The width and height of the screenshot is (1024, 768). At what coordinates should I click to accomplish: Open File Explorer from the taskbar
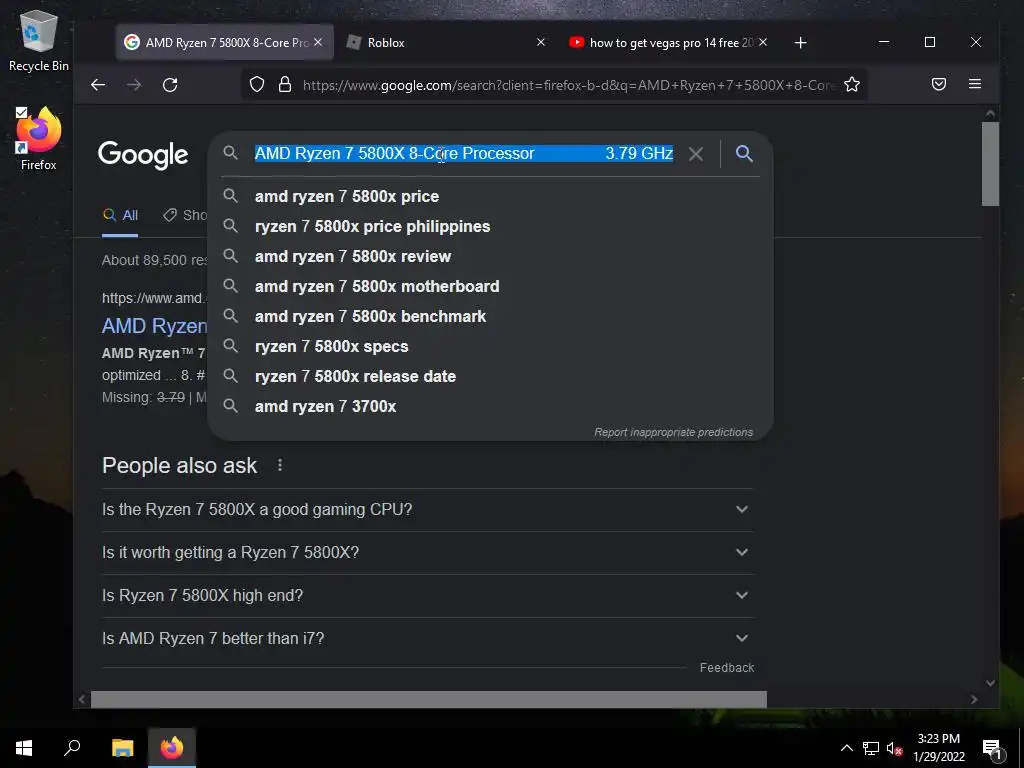point(122,748)
